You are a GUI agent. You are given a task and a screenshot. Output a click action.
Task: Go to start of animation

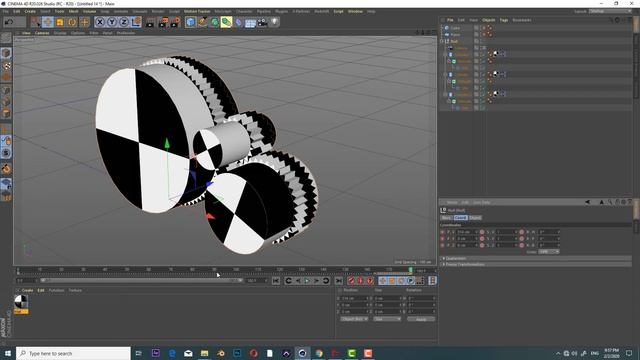276,281
